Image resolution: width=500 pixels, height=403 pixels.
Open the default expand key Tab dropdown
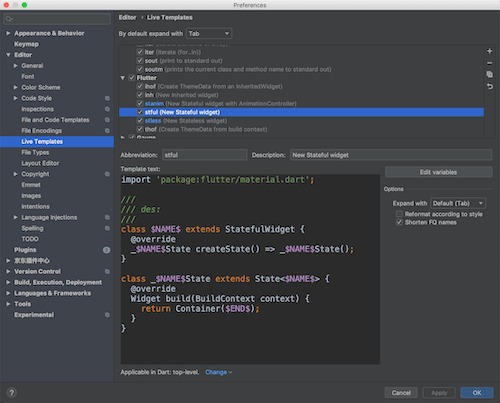[x=209, y=34]
